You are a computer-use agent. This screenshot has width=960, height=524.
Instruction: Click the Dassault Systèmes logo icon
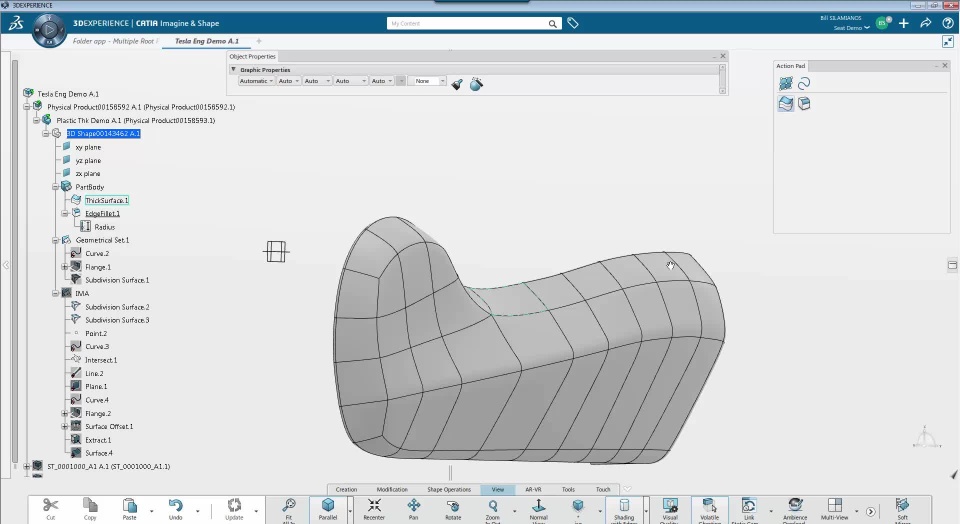[16, 23]
